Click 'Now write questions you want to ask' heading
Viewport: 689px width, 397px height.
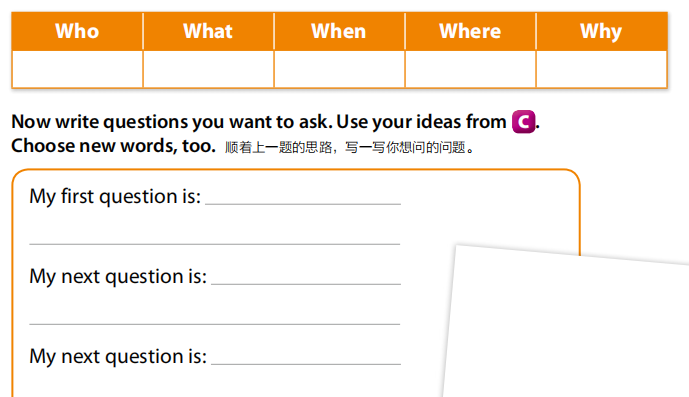click(171, 122)
